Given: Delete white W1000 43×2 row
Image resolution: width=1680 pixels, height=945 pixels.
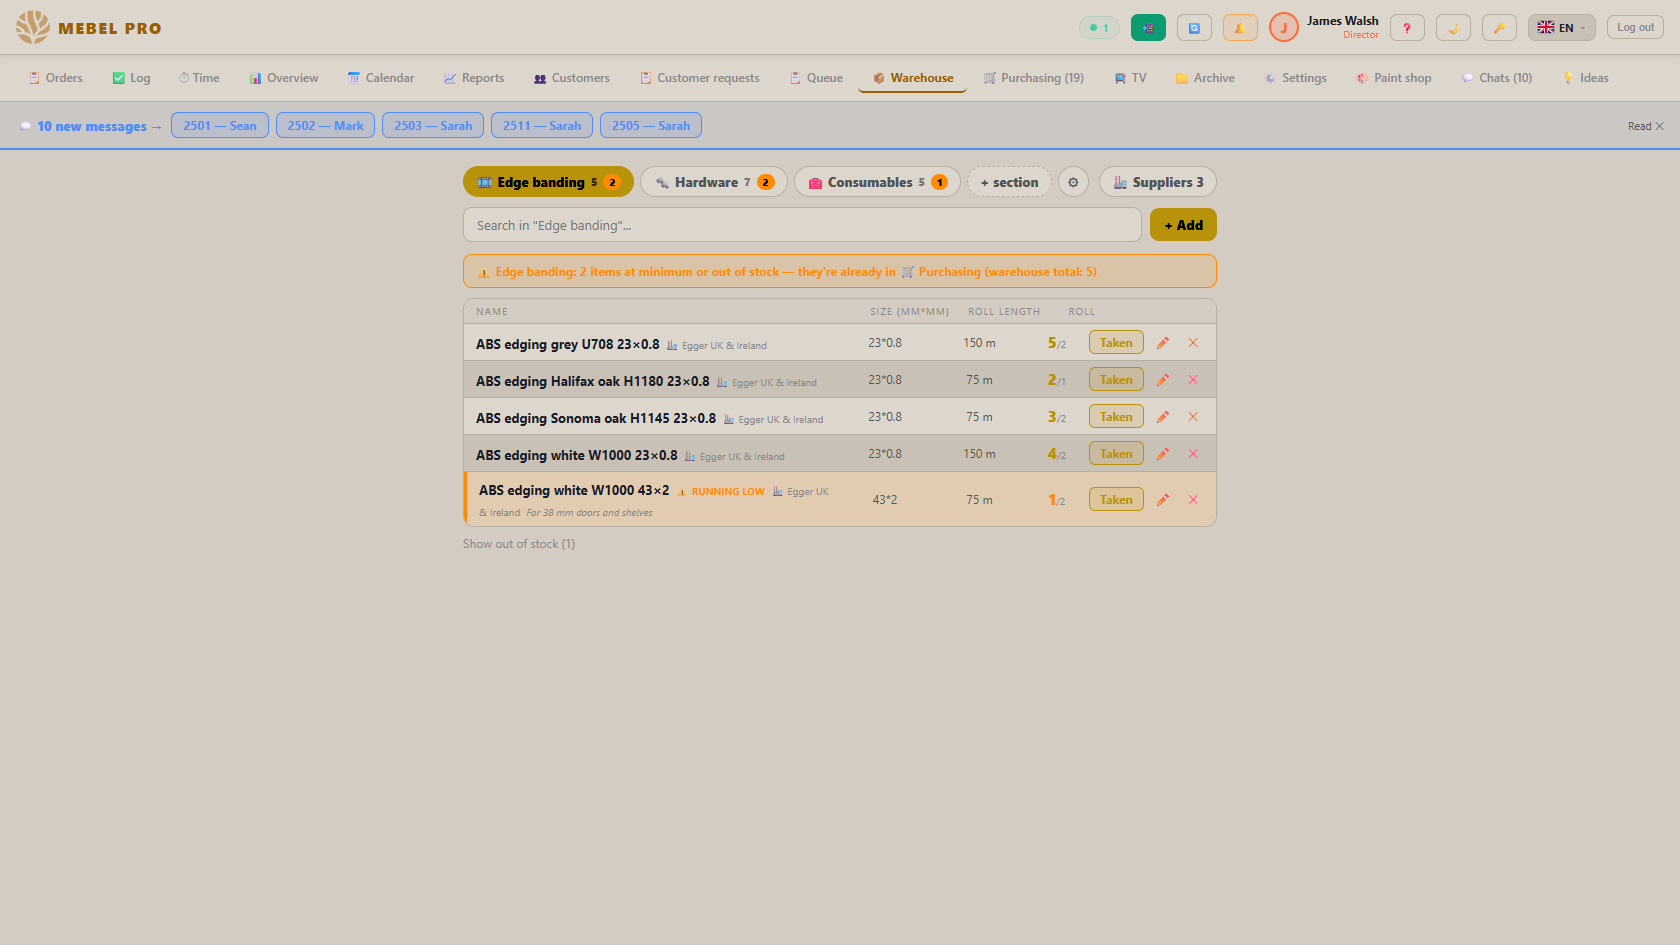Looking at the screenshot, I should tap(1193, 500).
